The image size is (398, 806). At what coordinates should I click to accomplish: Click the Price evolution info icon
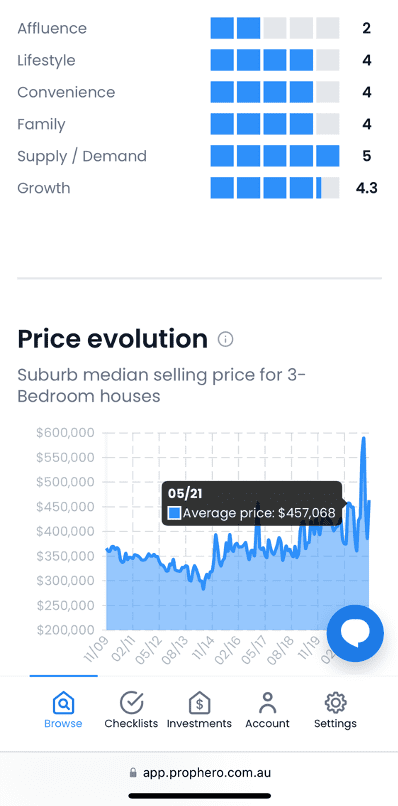[x=225, y=339]
